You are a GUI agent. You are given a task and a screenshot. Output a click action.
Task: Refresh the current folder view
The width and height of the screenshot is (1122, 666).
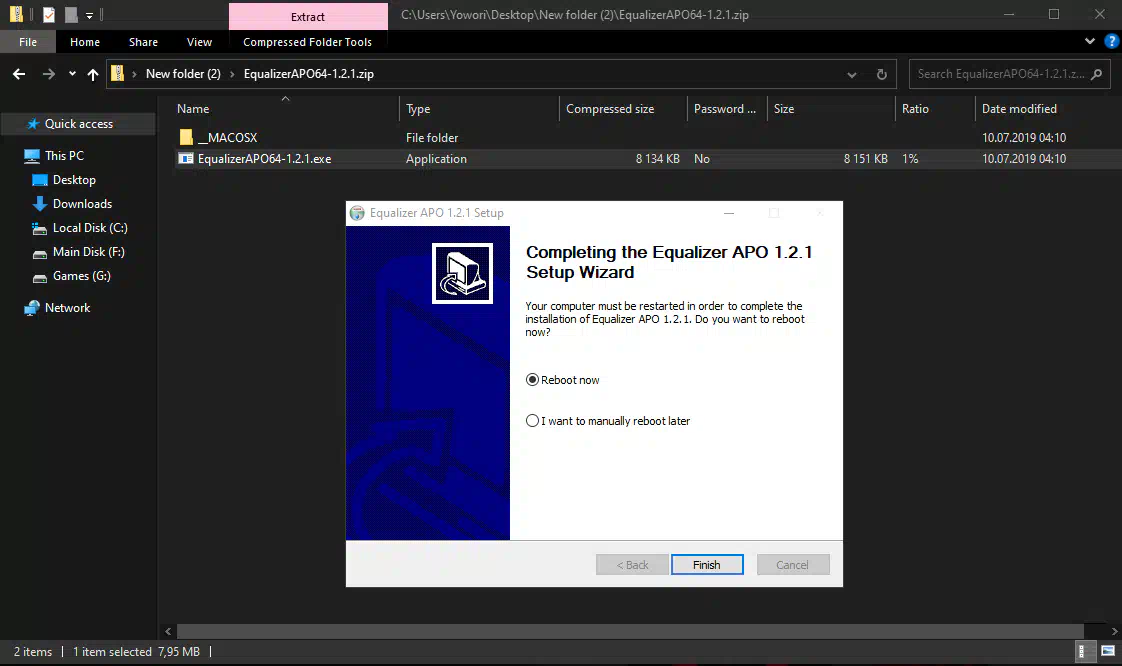[x=882, y=74]
